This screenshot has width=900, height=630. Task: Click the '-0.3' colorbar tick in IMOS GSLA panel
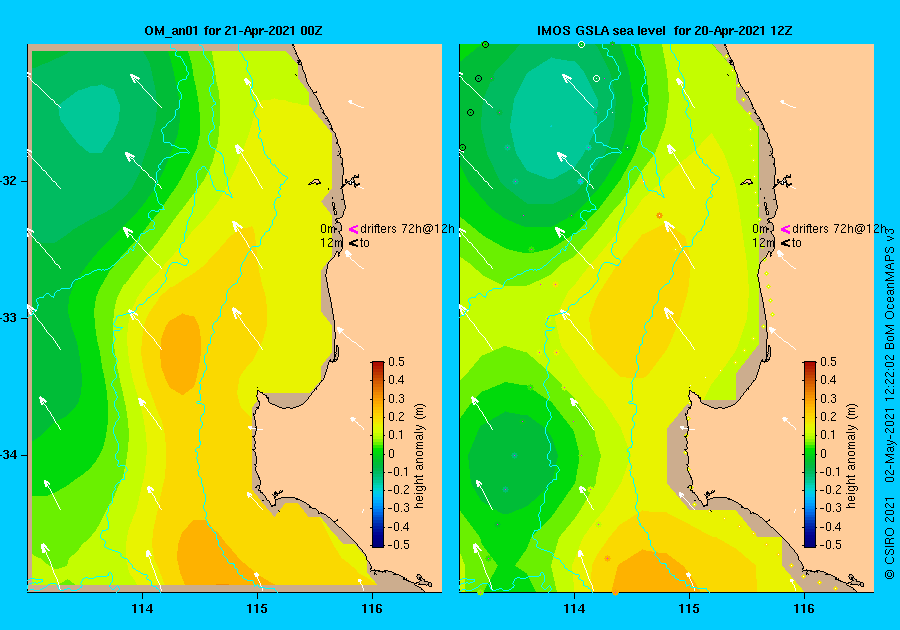[830, 508]
